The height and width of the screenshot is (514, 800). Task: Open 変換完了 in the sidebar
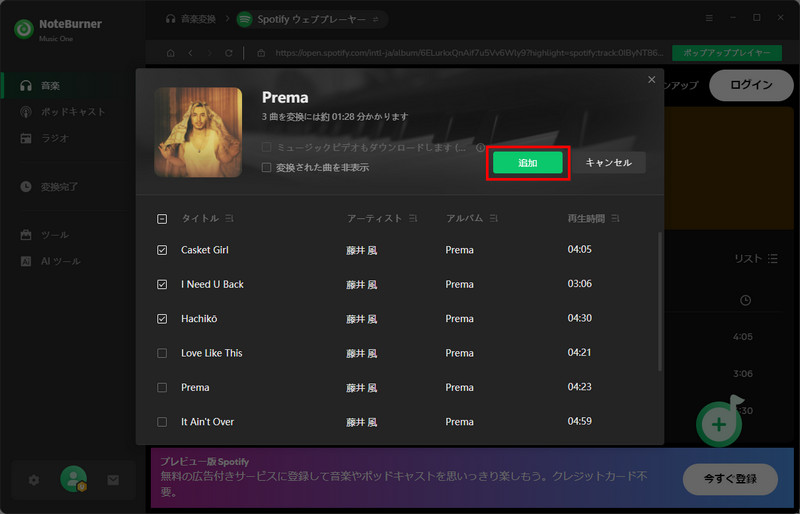pos(59,186)
